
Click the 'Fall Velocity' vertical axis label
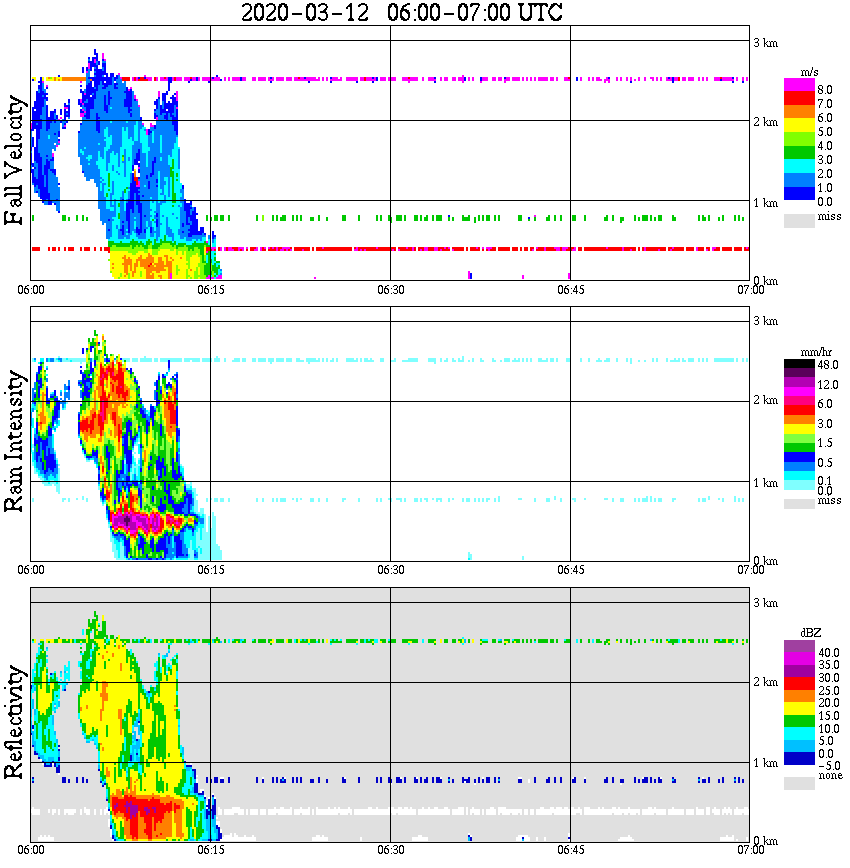14,160
